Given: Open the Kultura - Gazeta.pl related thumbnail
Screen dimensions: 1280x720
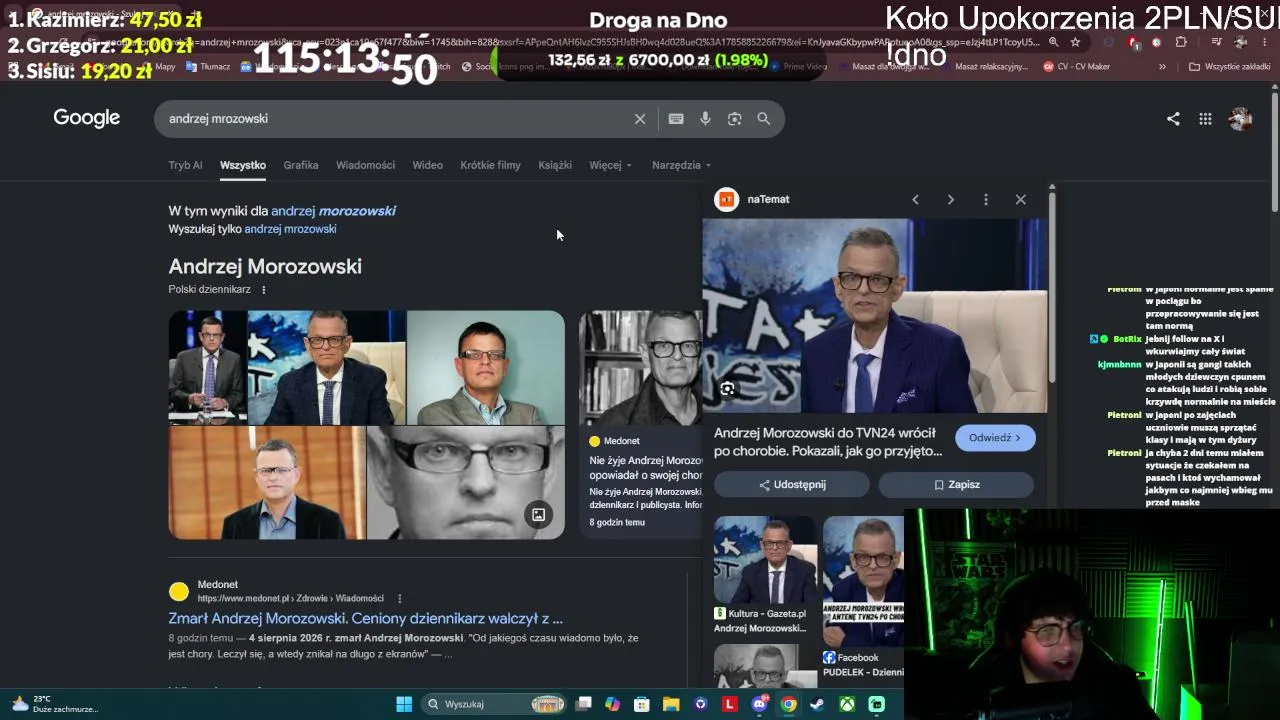Looking at the screenshot, I should click(765, 575).
